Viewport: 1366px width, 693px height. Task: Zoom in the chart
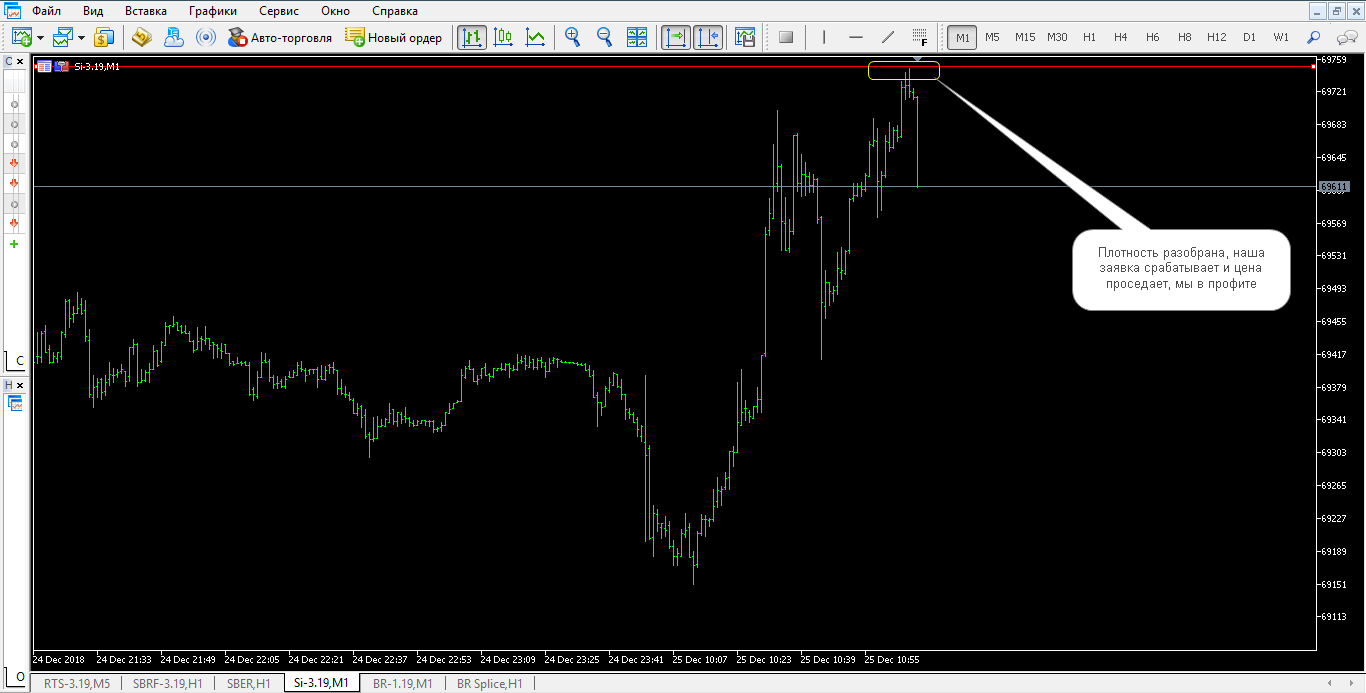[x=573, y=37]
